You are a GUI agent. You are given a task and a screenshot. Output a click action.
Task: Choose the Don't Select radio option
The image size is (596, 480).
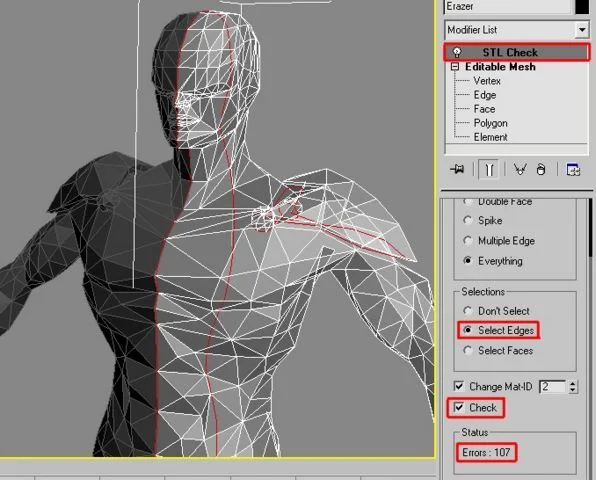[468, 311]
